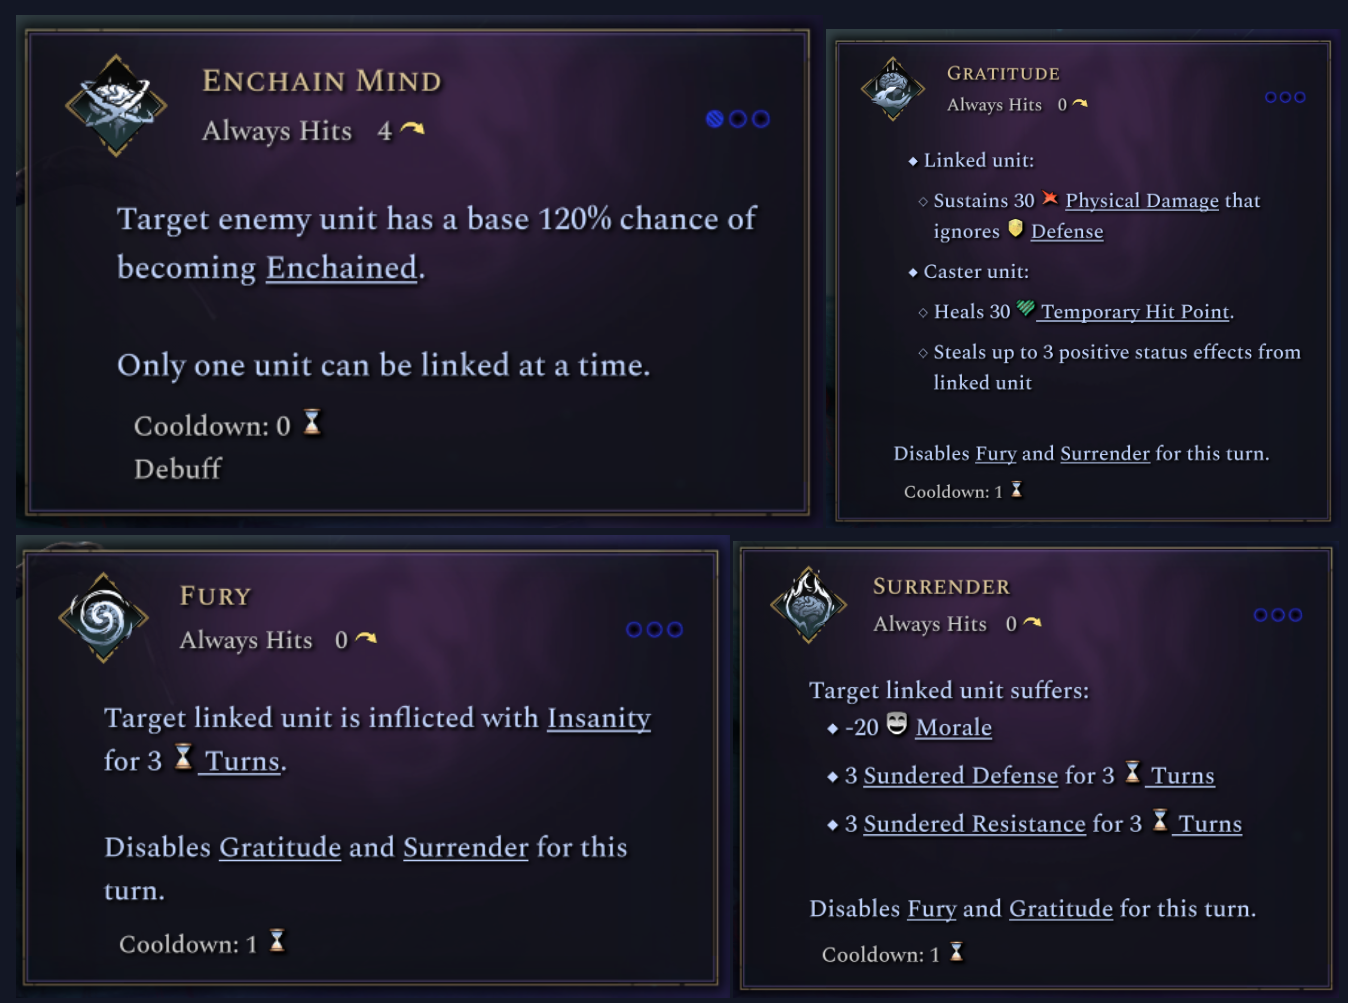Click the Gratitude skill icon
Screen dimensions: 1348x1003
point(892,90)
